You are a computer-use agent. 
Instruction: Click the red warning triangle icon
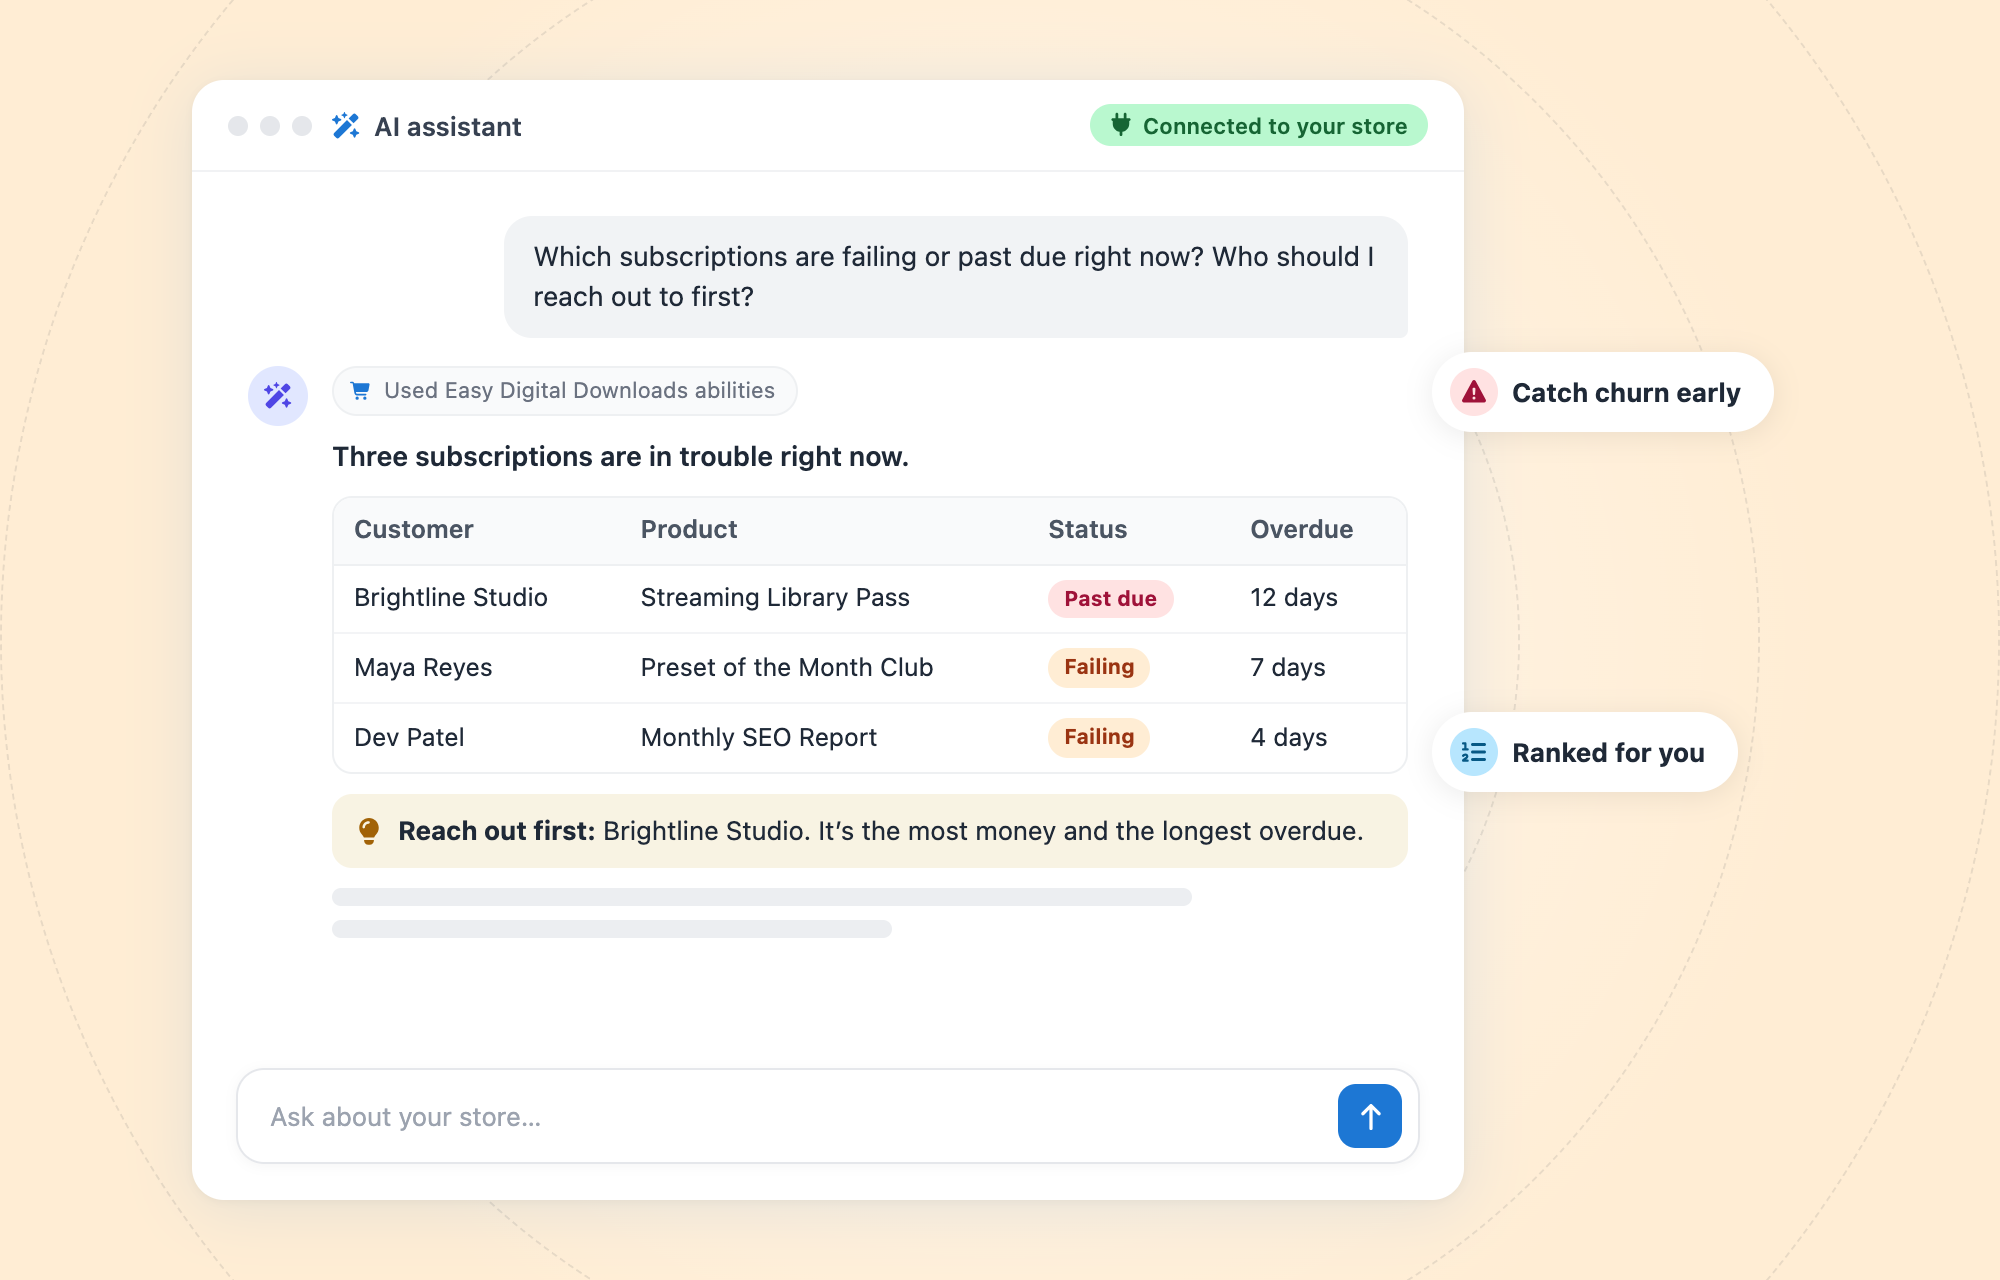(x=1474, y=392)
